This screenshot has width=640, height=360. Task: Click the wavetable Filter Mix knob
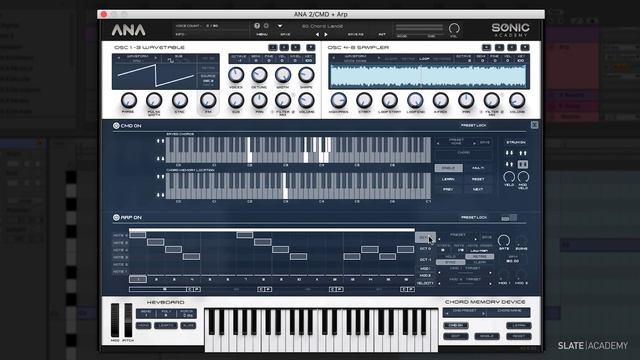pos(283,100)
